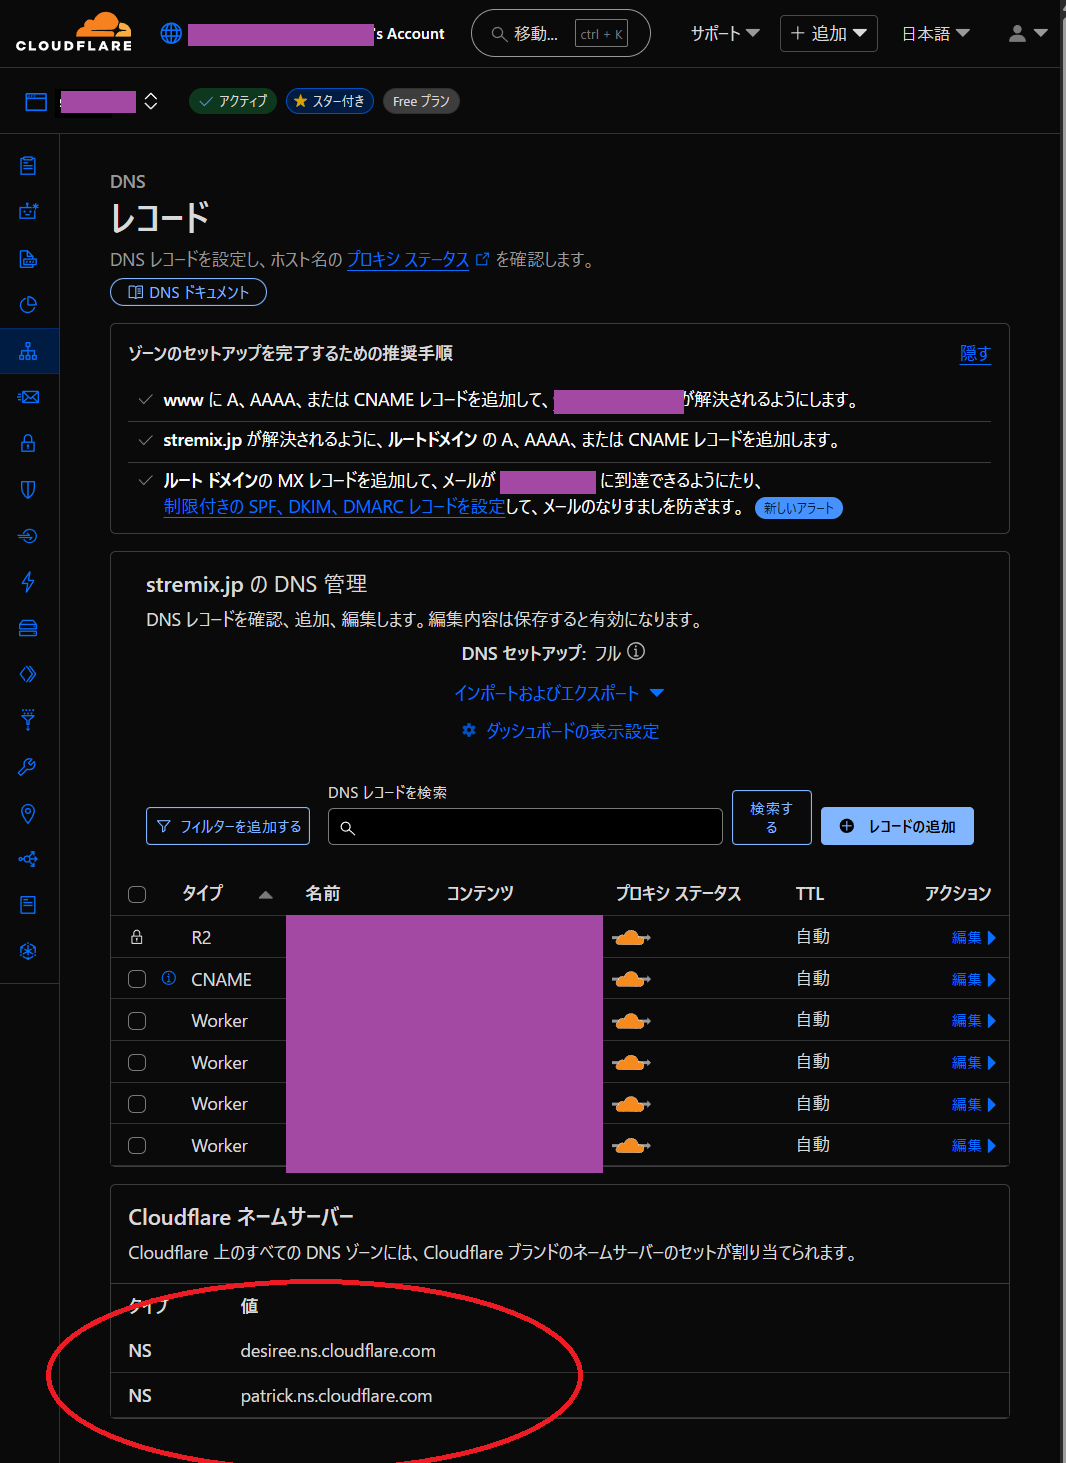Open the Workers Routes diamond brackets icon
Viewport: 1066px width, 1463px height.
[28, 674]
